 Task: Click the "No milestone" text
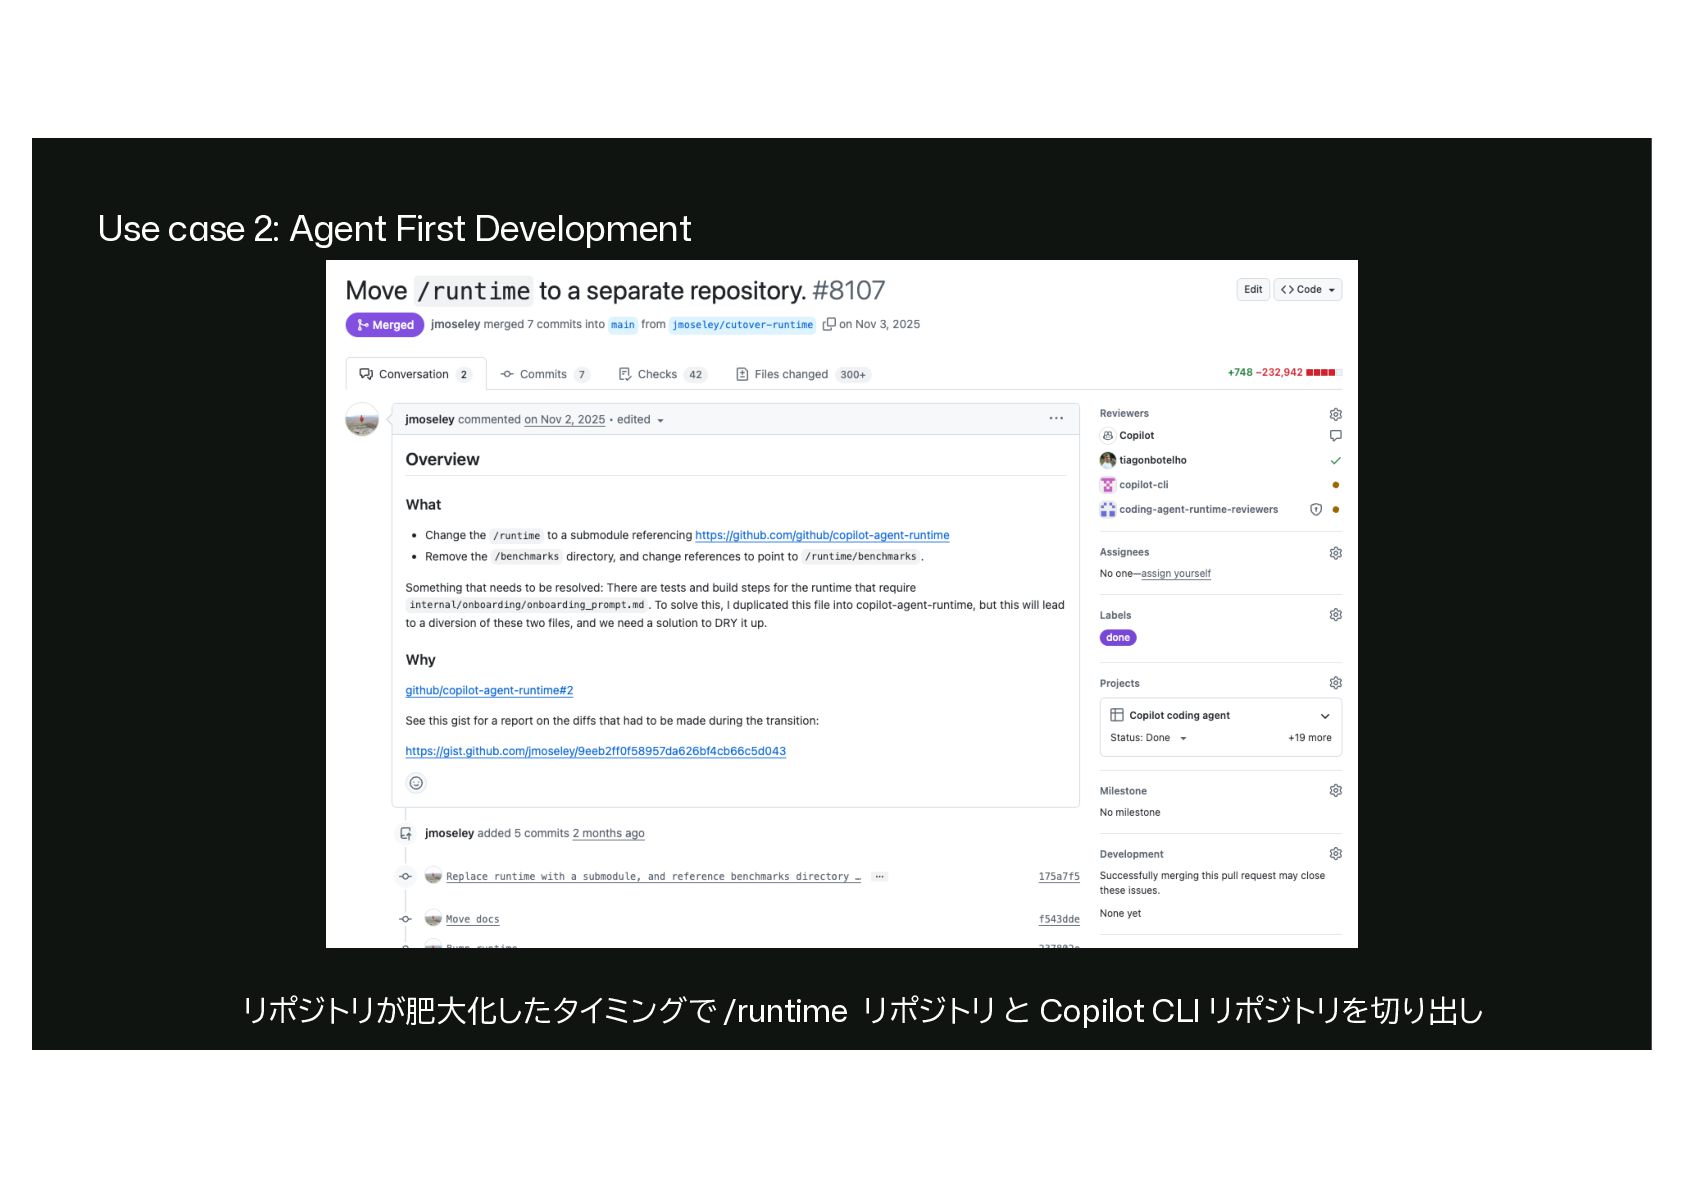[1130, 813]
